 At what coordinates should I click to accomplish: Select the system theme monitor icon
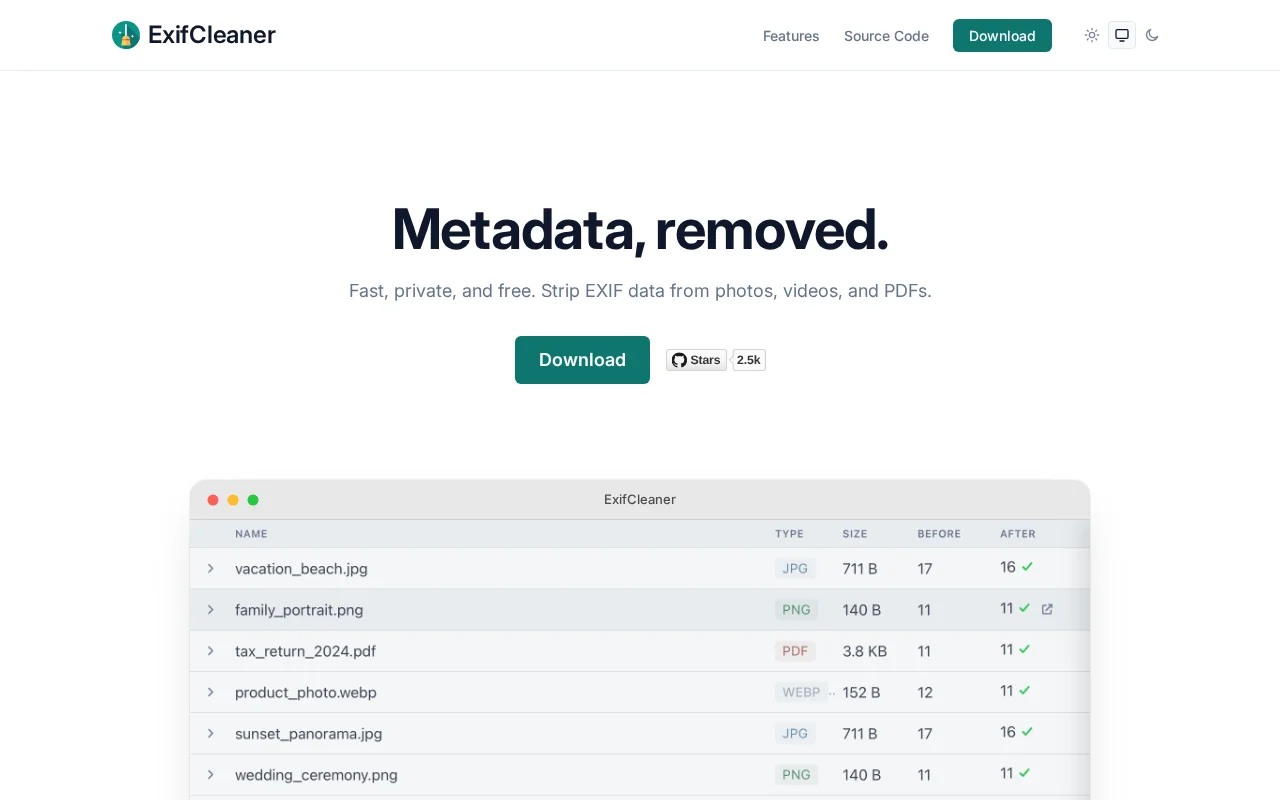1122,35
